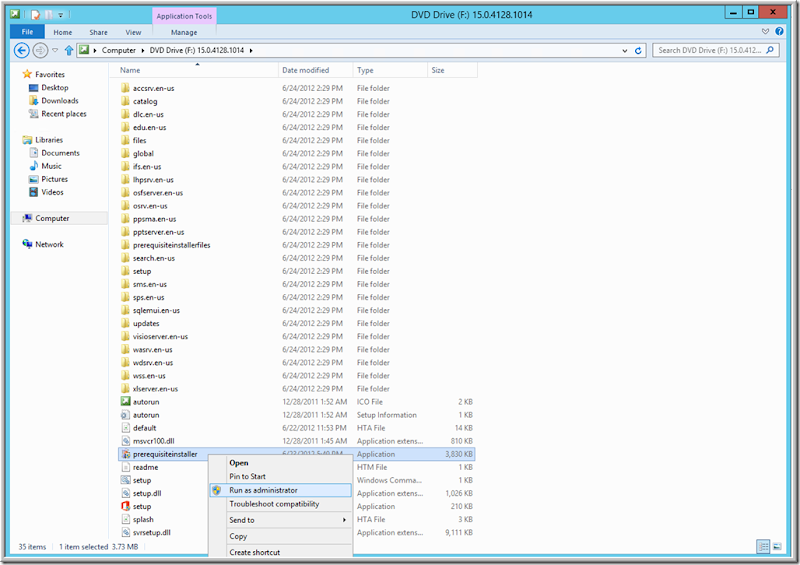
Task: Select the search.en-us folder
Action: point(154,258)
